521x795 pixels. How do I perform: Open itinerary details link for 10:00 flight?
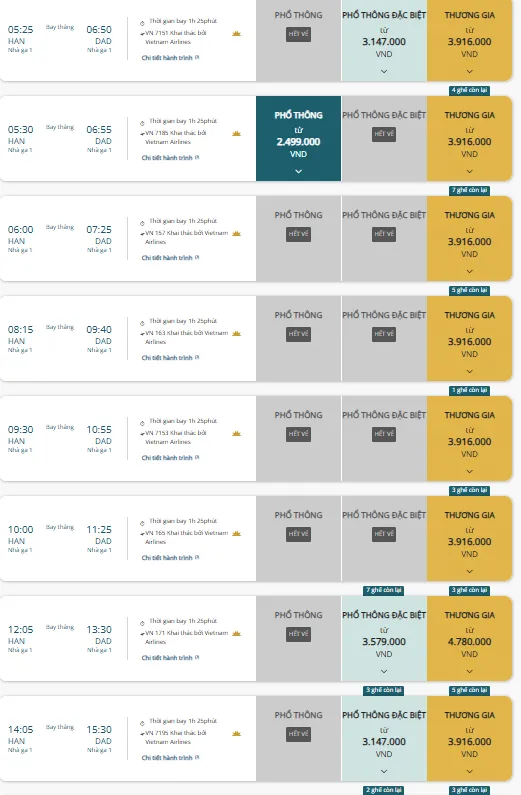pos(167,558)
